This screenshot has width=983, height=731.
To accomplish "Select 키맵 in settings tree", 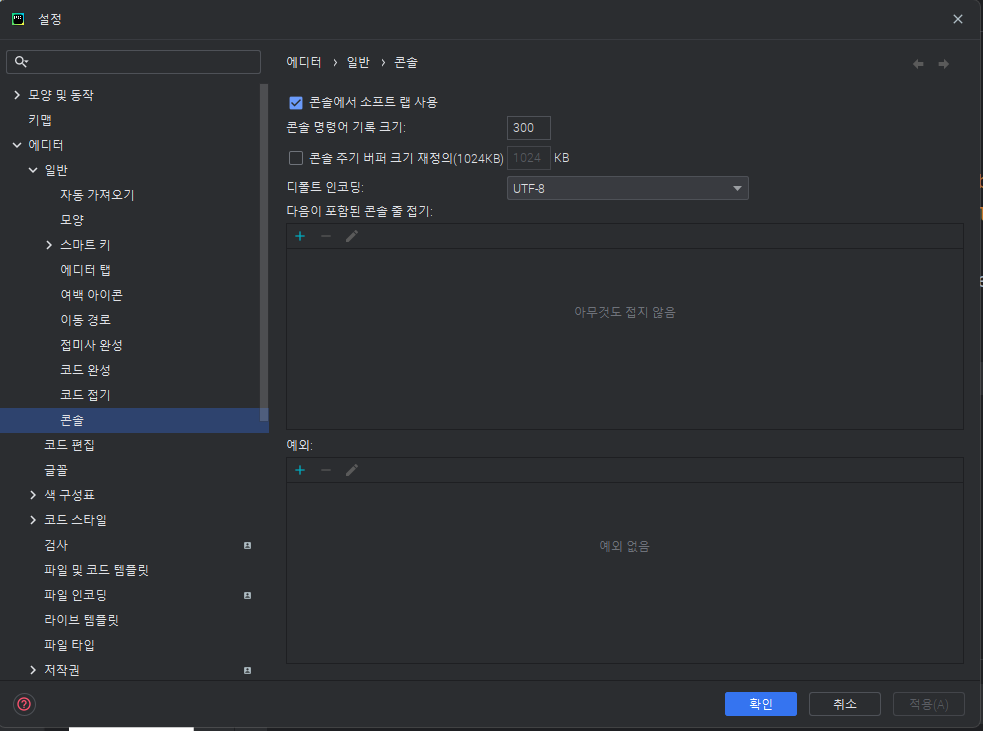I will click(x=40, y=120).
